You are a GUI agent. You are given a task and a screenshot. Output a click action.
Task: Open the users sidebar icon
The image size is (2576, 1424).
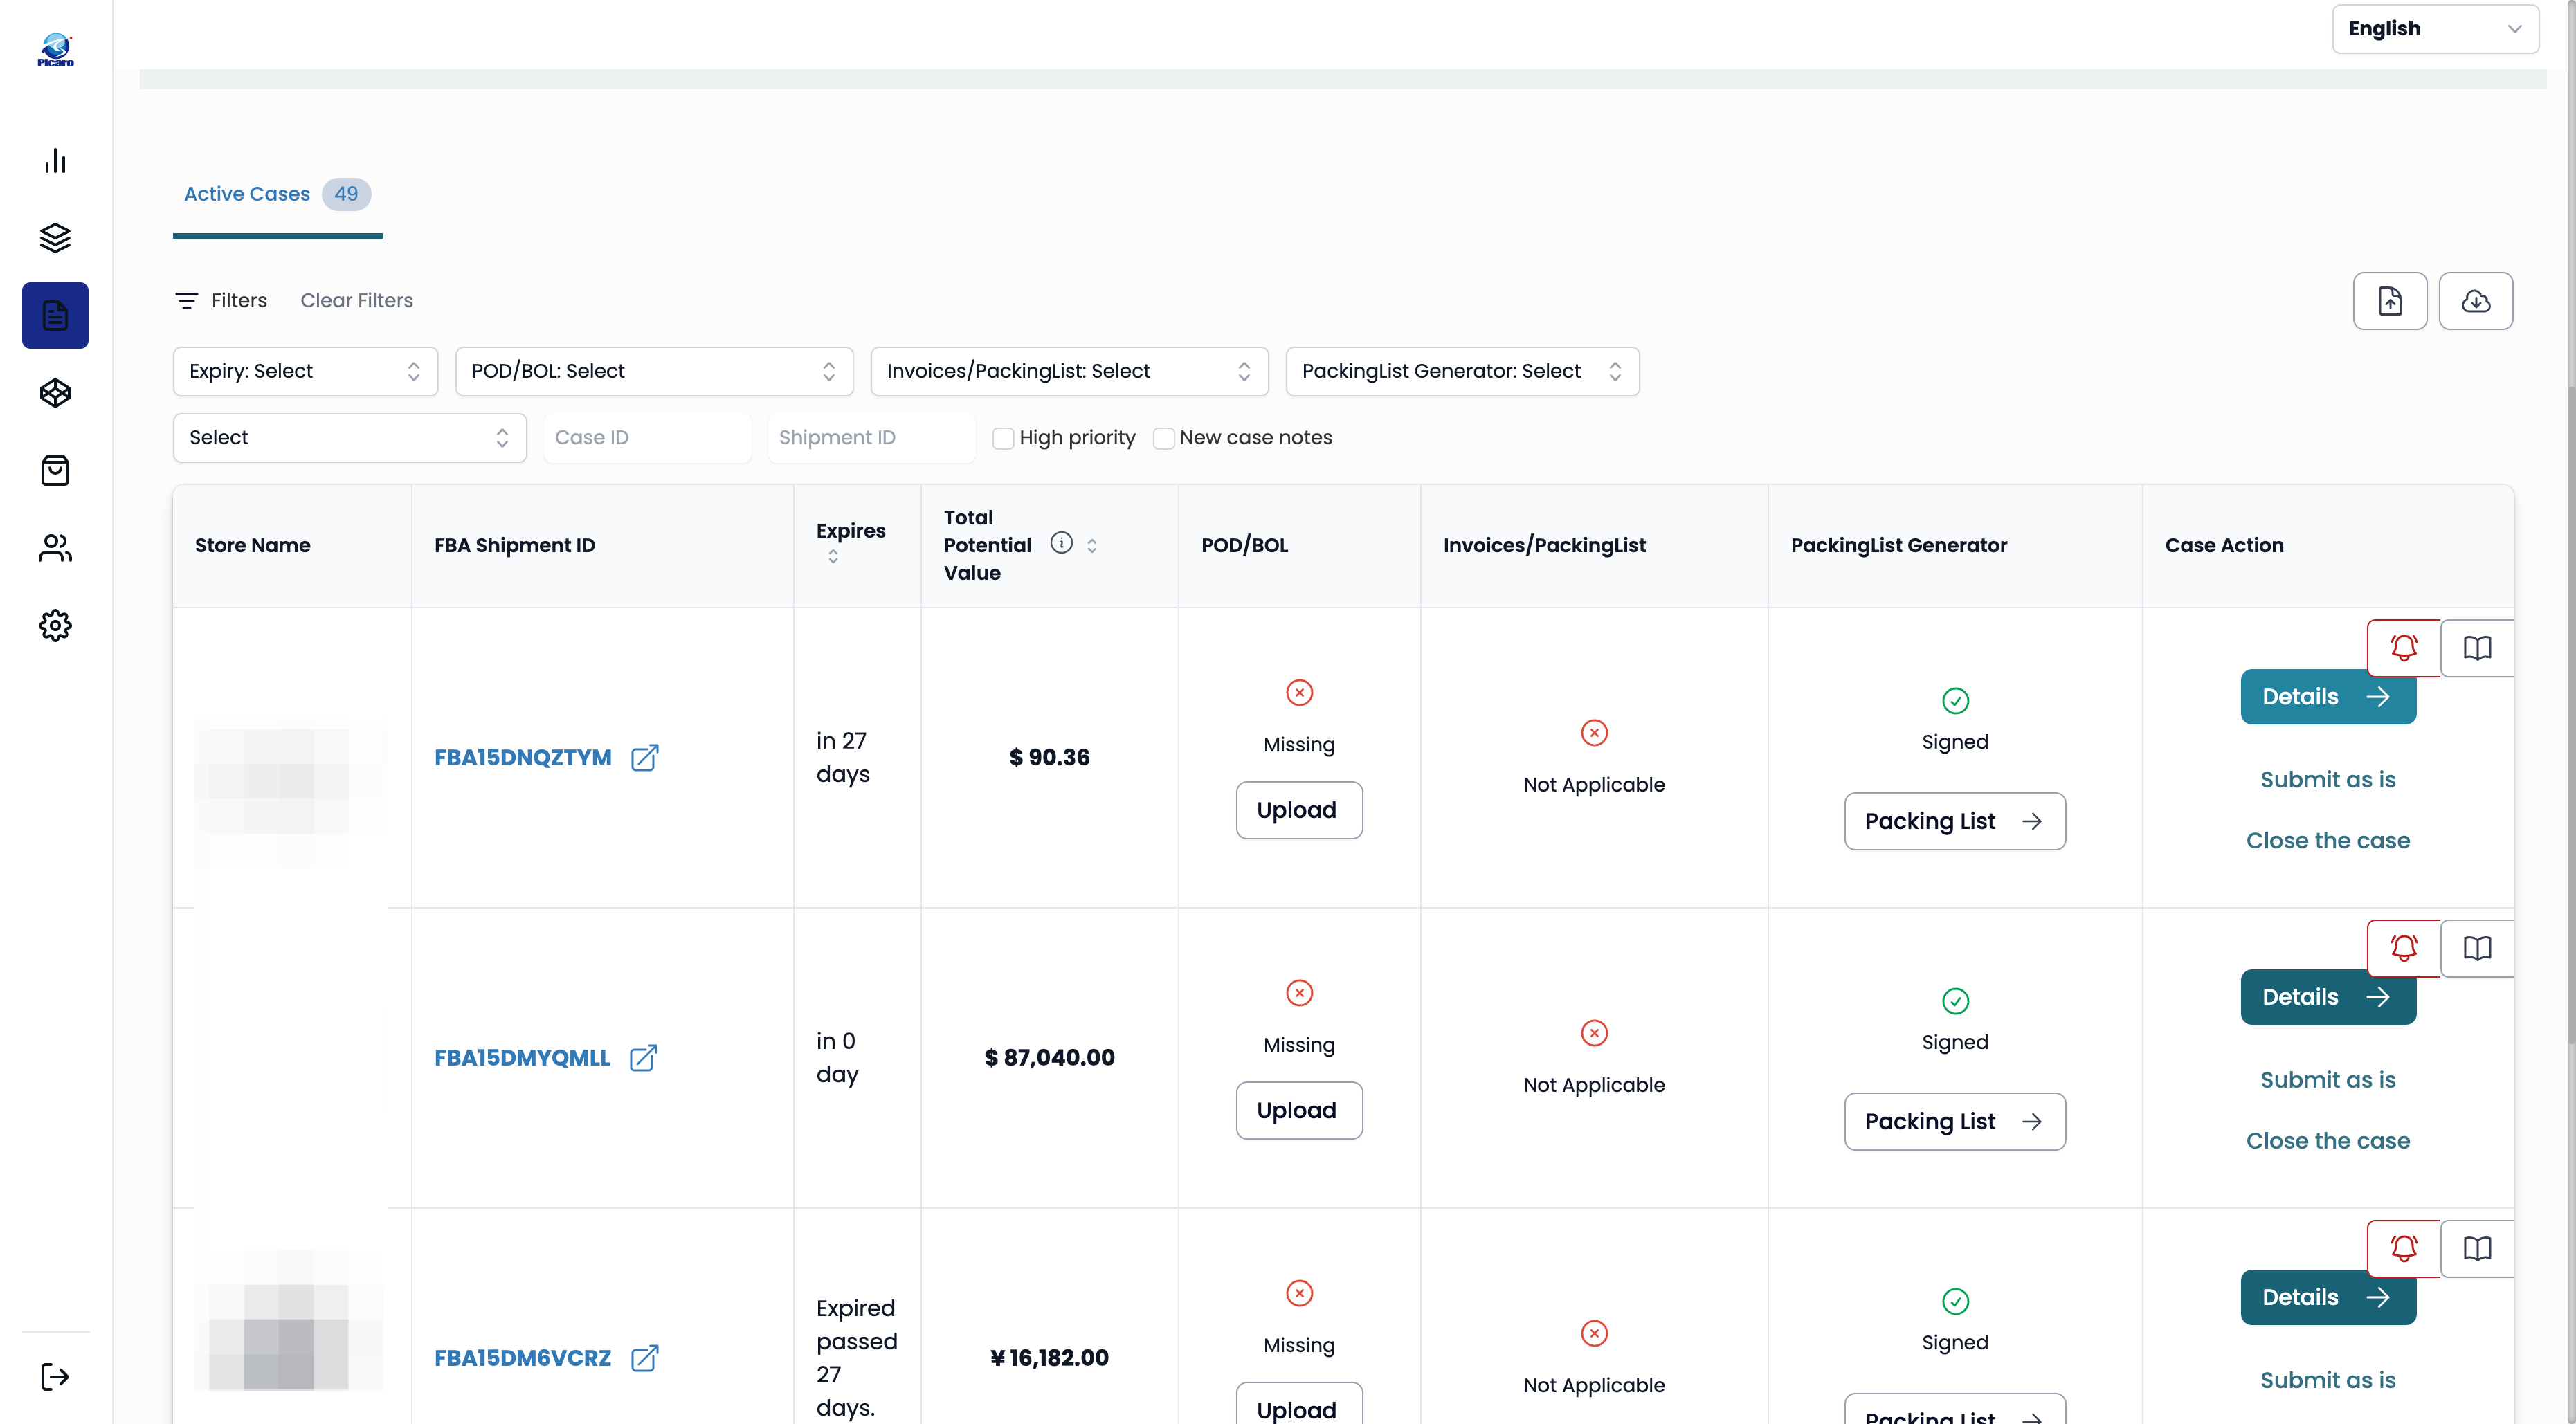pos(55,548)
